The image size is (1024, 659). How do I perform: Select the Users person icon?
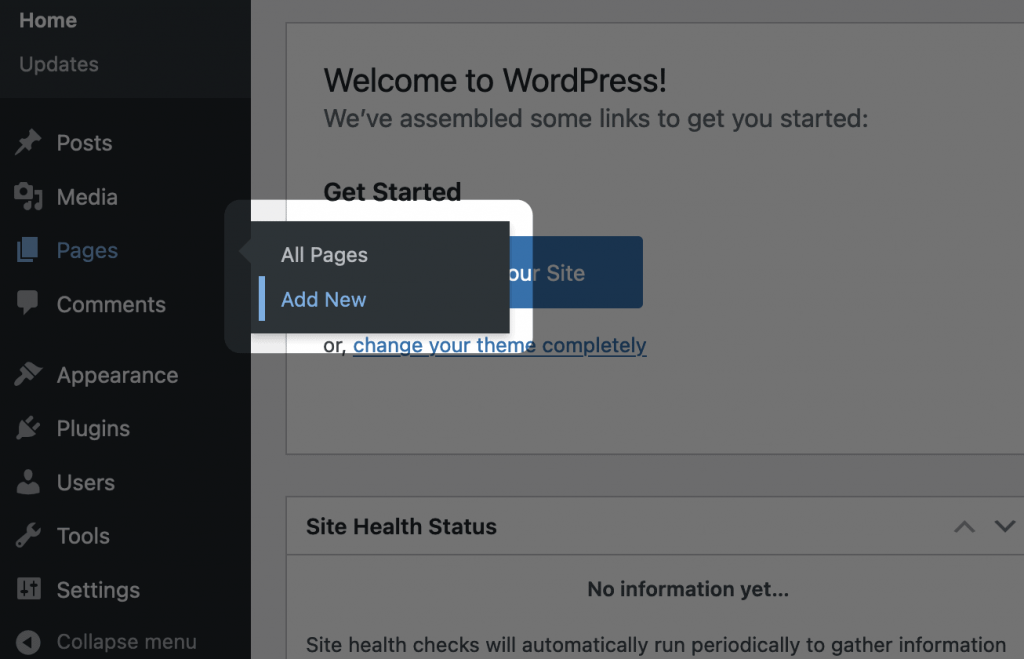point(28,482)
